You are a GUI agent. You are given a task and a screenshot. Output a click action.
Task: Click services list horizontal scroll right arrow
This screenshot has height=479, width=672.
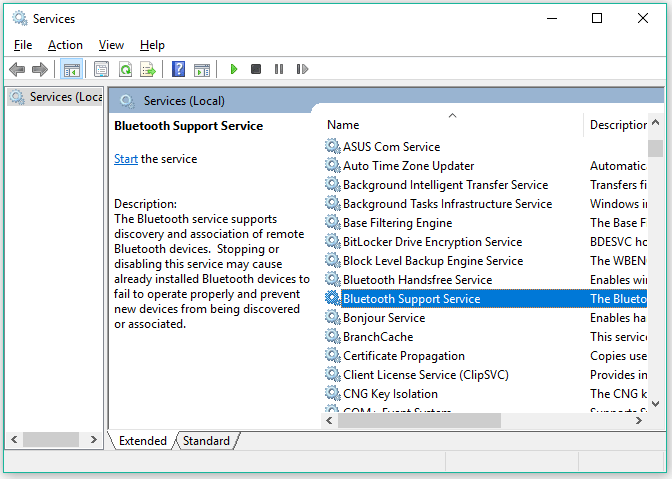pos(639,421)
